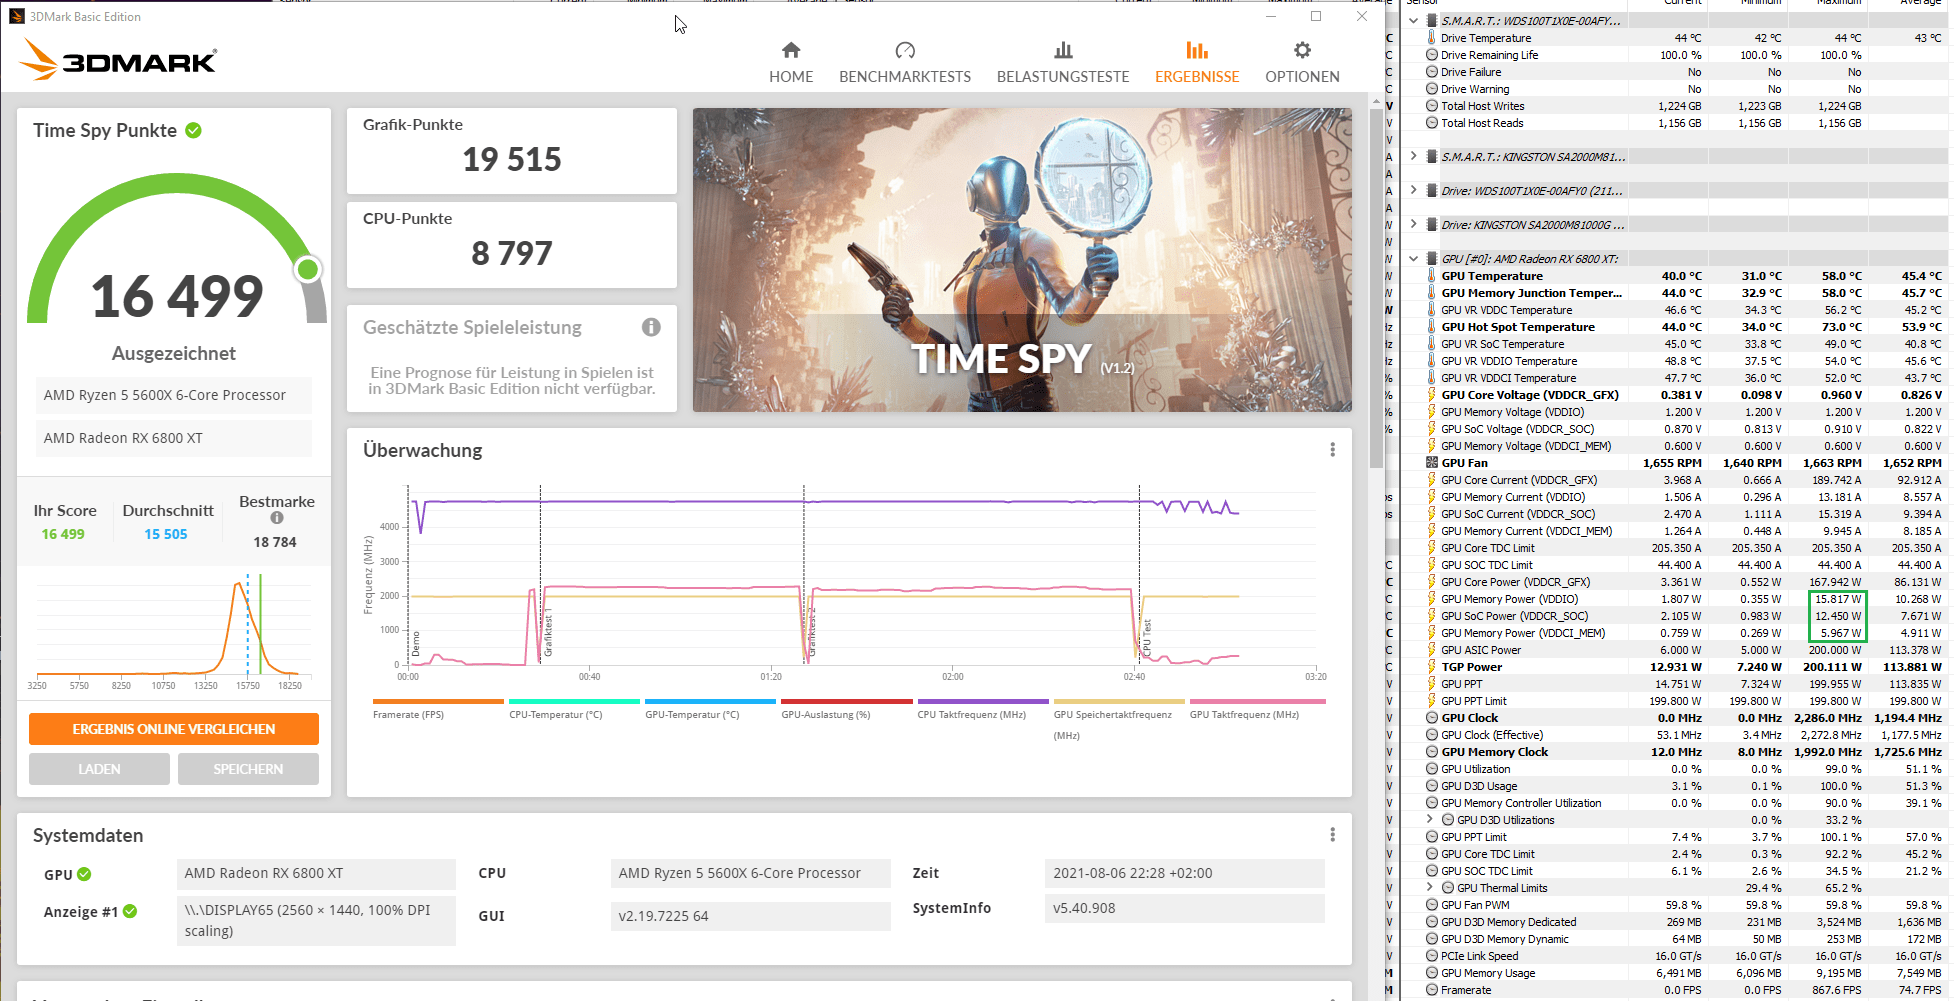The height and width of the screenshot is (1001, 1954).
Task: Open BENCHMARKTESTS gauge icon
Action: pos(905,50)
